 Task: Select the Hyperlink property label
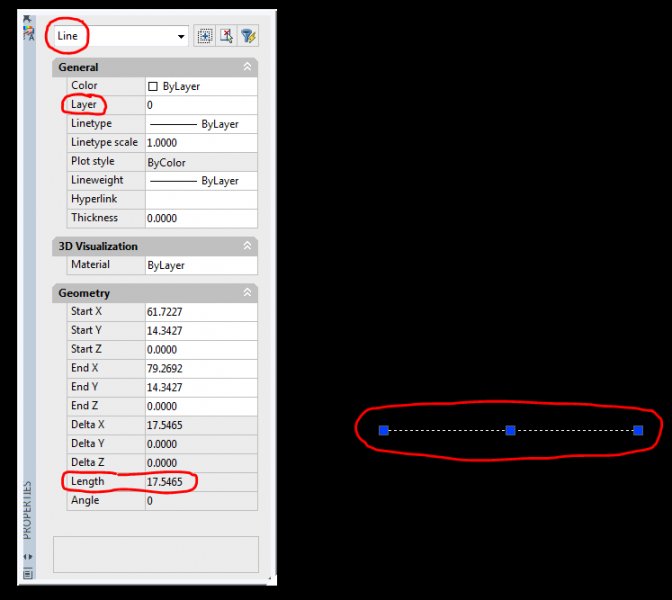pos(94,199)
